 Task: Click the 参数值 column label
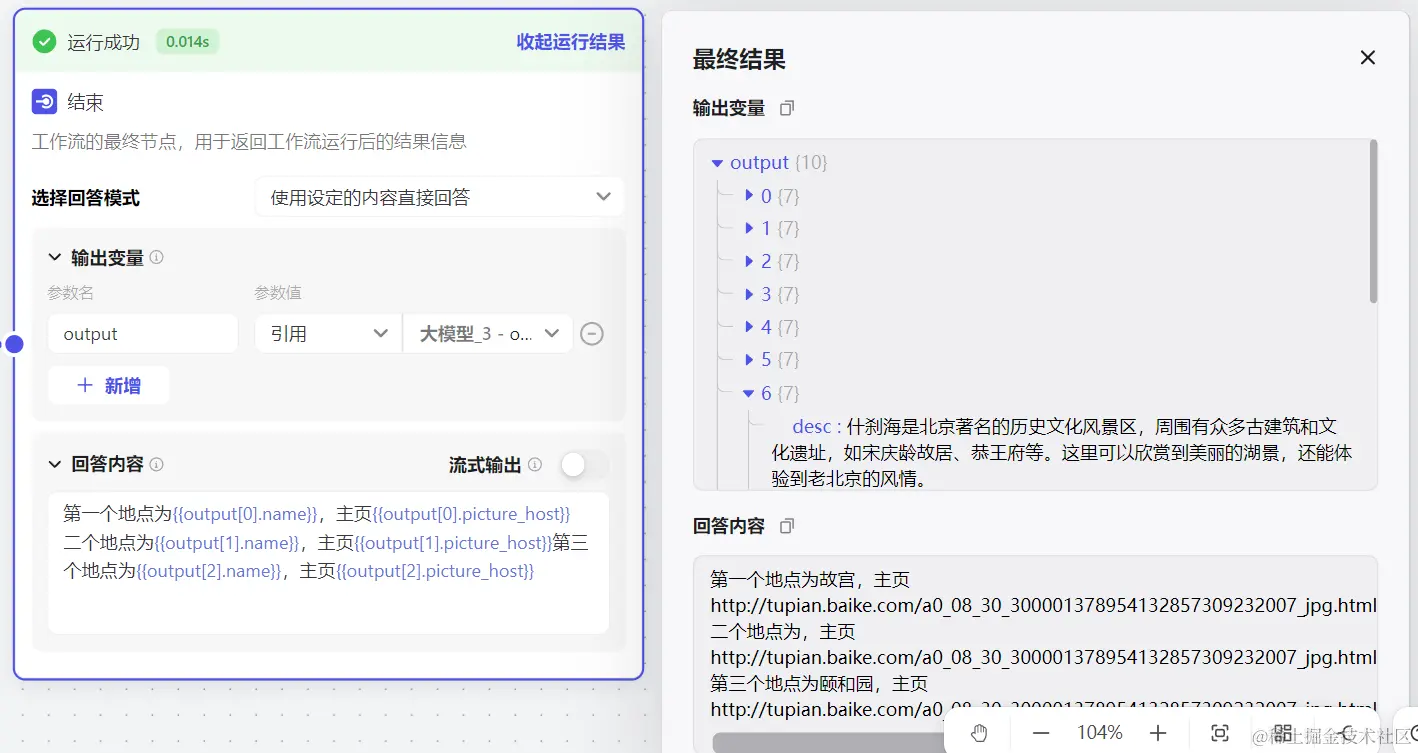pyautogui.click(x=278, y=293)
